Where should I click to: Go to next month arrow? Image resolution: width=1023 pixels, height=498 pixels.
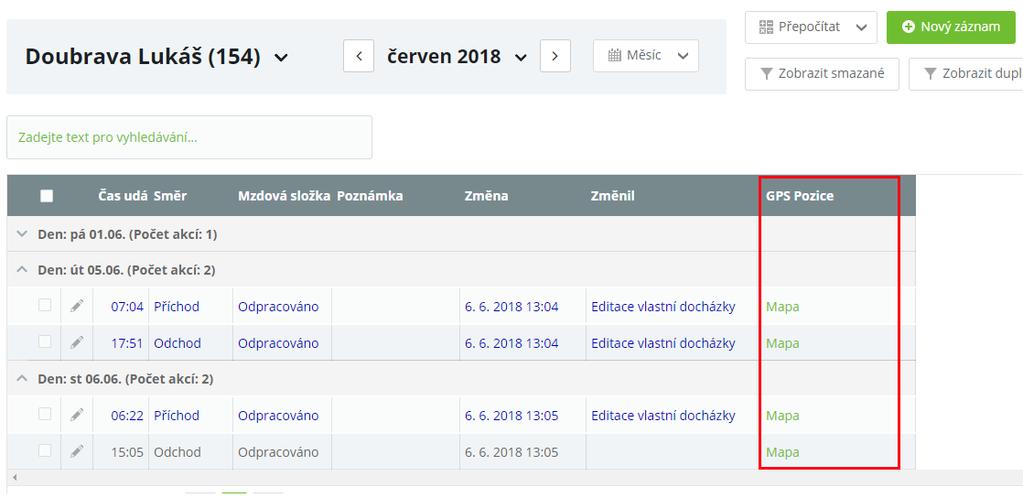click(555, 56)
